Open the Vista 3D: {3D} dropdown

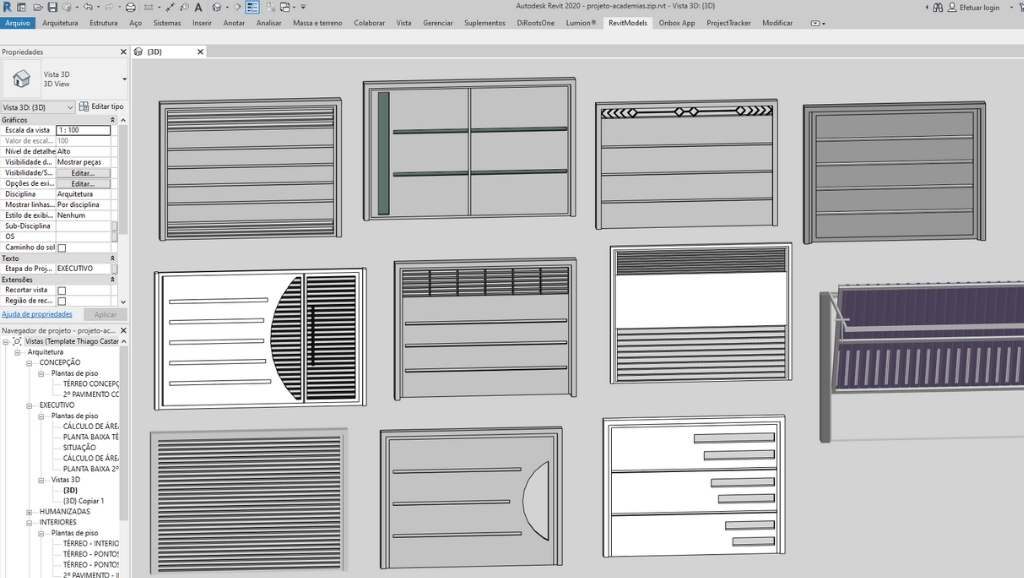click(70, 107)
